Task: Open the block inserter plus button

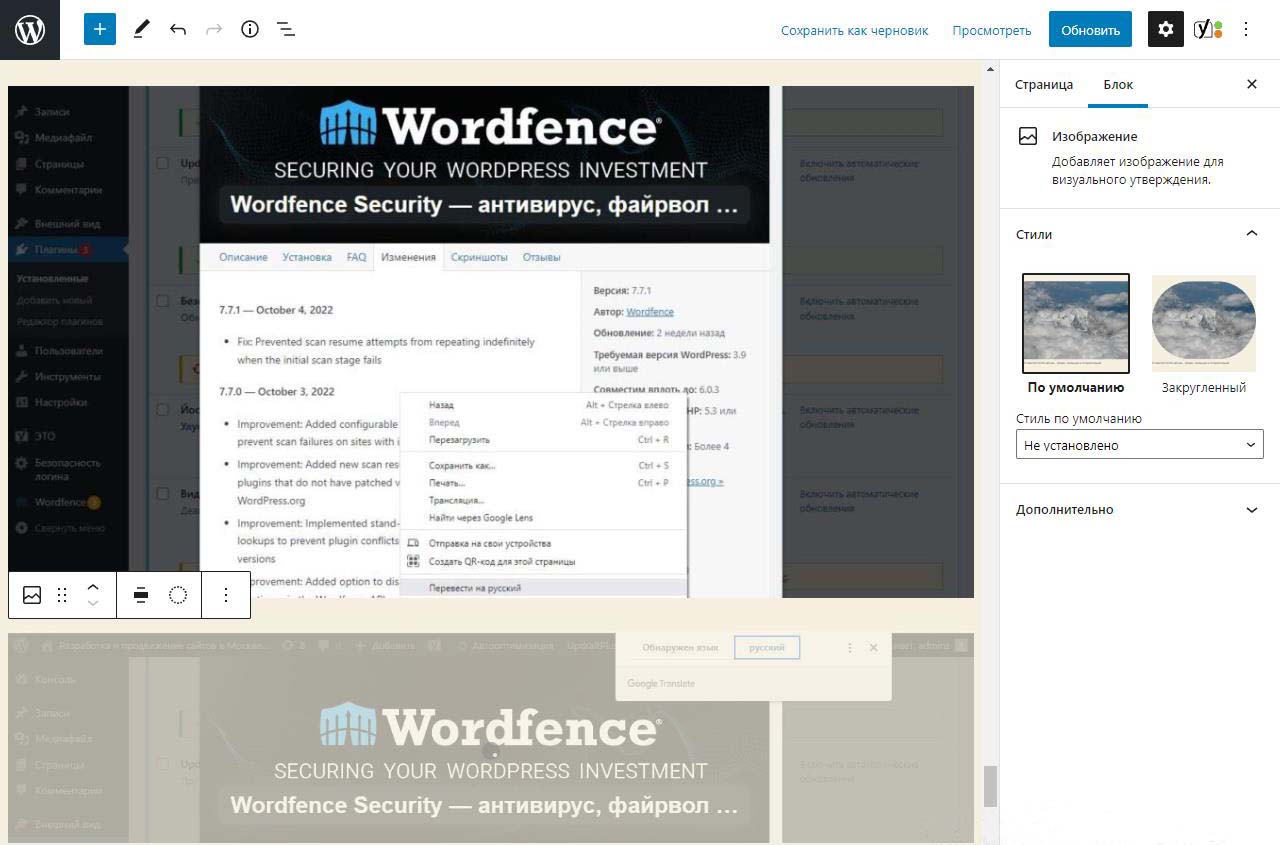Action: pos(100,29)
